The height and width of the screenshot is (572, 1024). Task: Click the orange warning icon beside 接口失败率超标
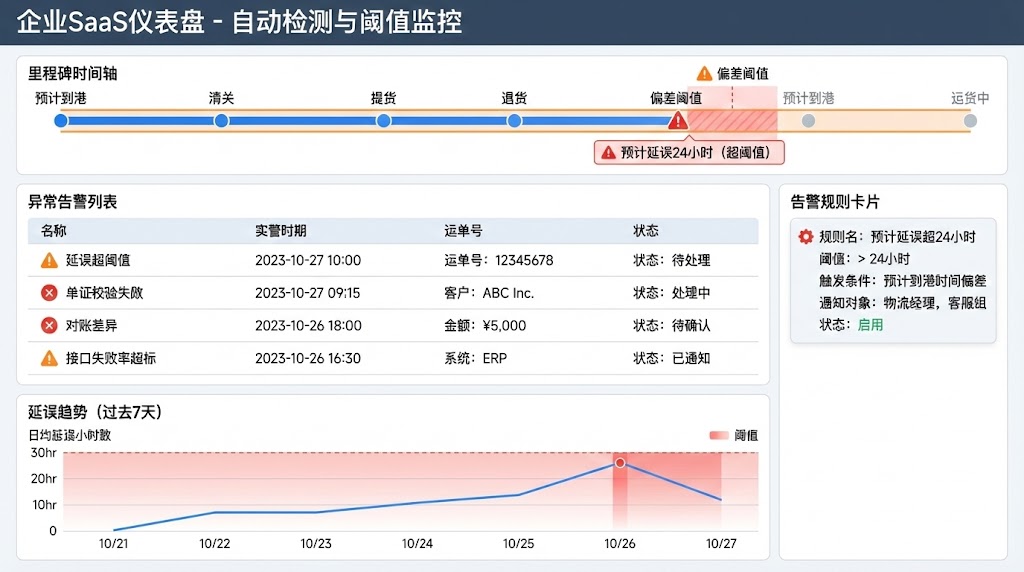click(49, 358)
